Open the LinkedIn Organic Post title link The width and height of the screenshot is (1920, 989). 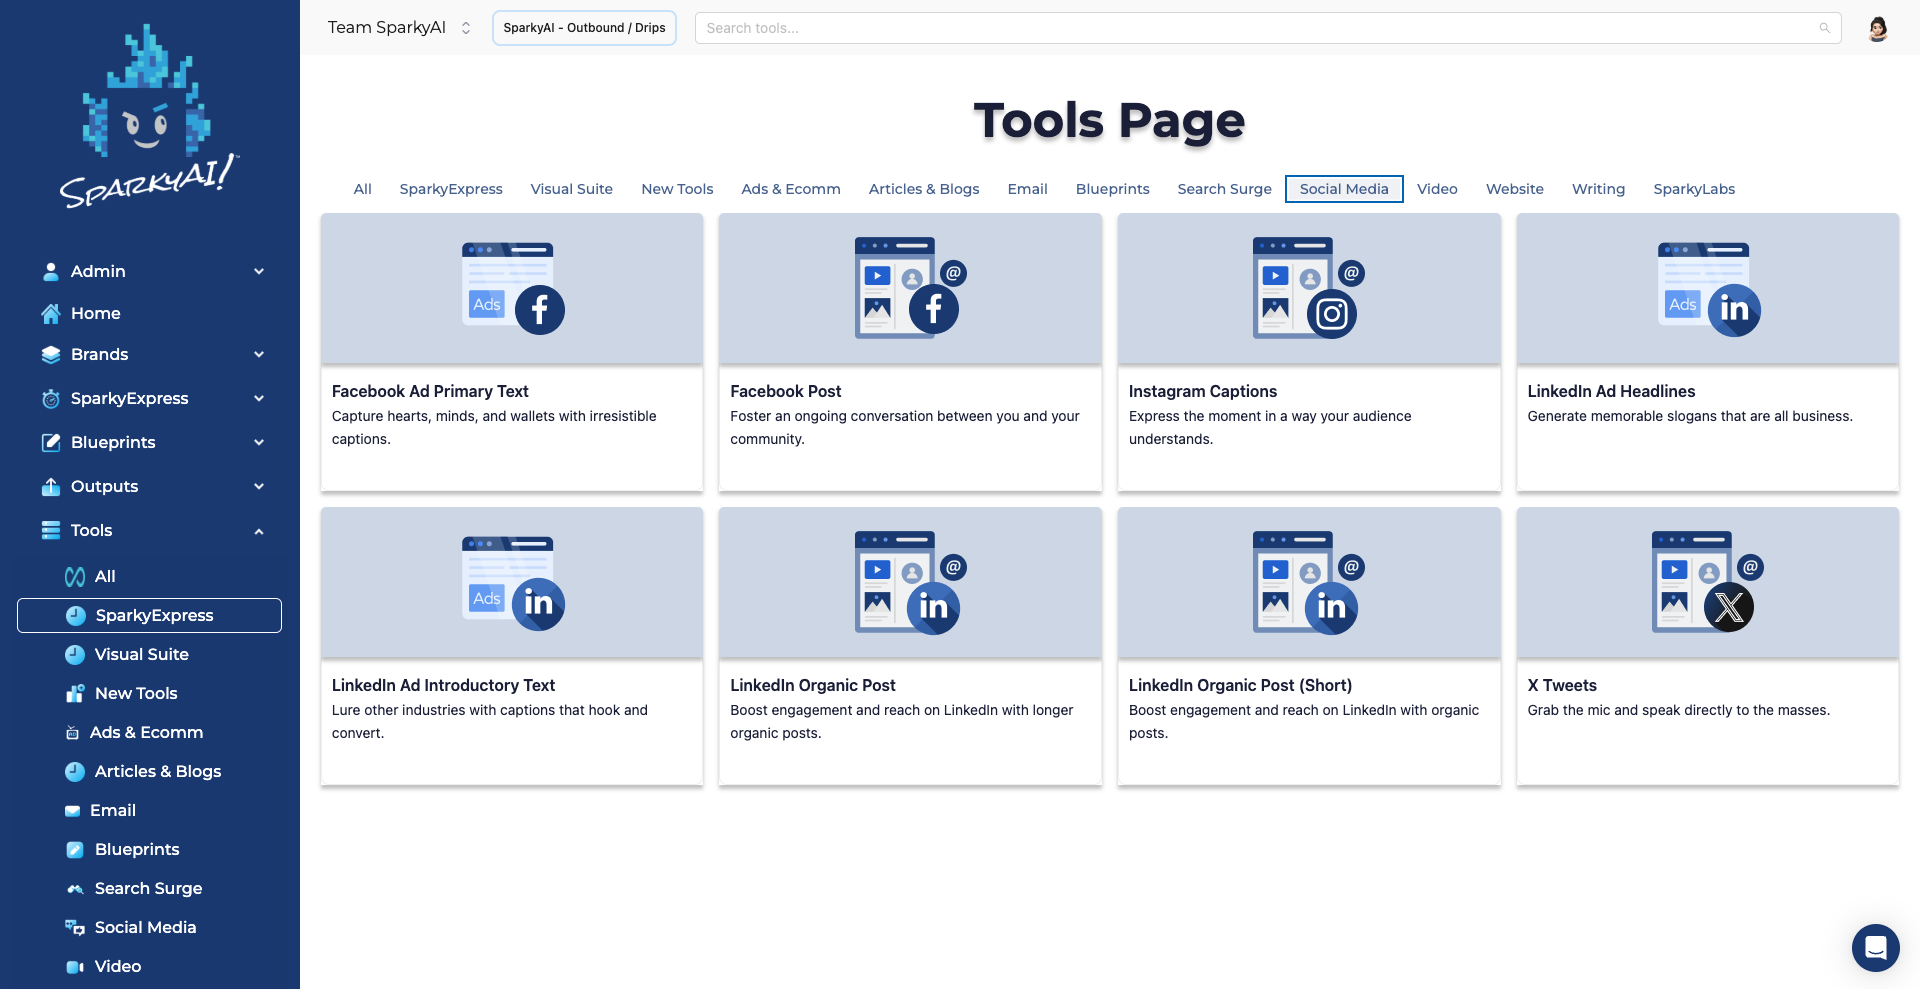(812, 685)
